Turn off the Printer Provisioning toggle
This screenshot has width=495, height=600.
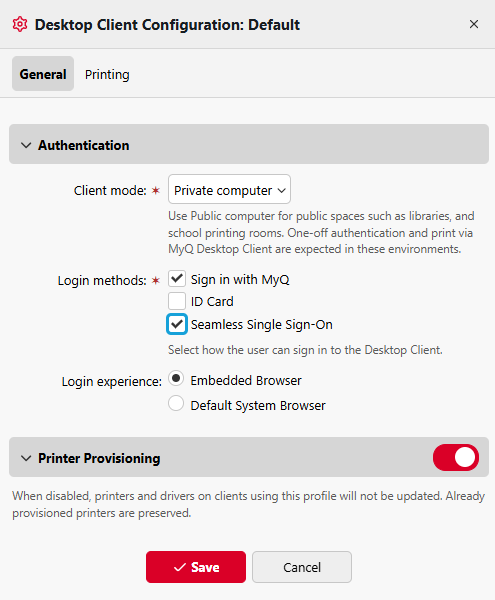click(456, 457)
